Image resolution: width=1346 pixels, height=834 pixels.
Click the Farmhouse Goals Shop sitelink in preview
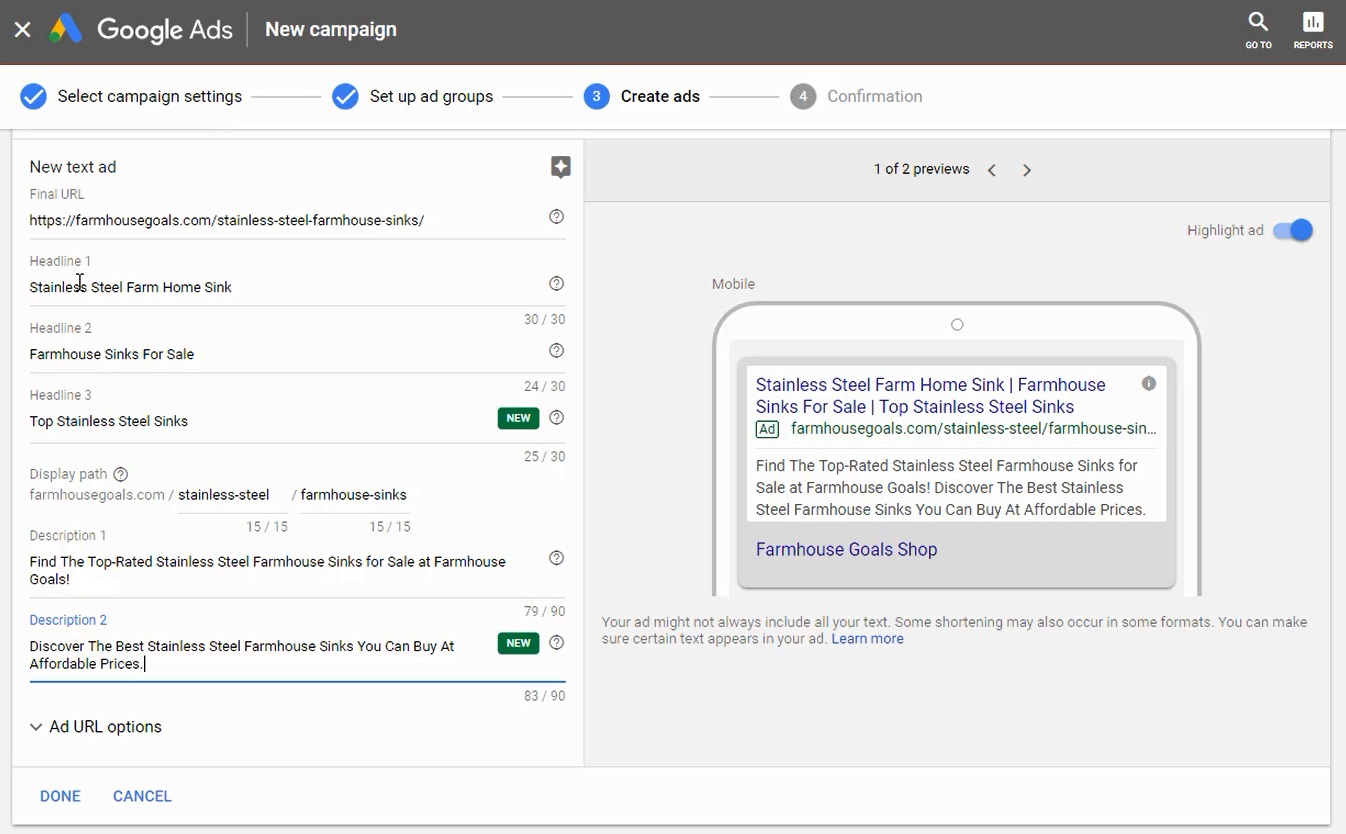click(x=846, y=549)
